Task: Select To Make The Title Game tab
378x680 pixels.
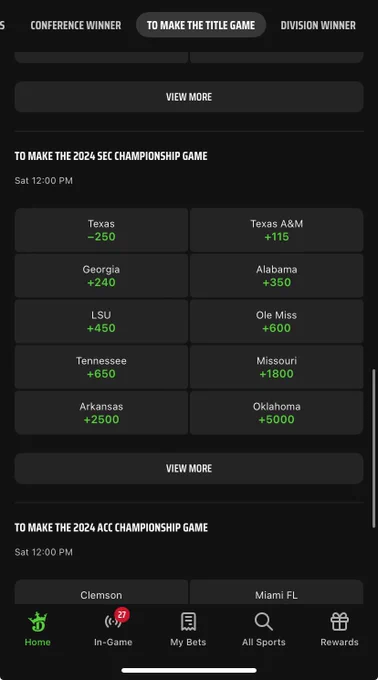Action: pyautogui.click(x=201, y=25)
